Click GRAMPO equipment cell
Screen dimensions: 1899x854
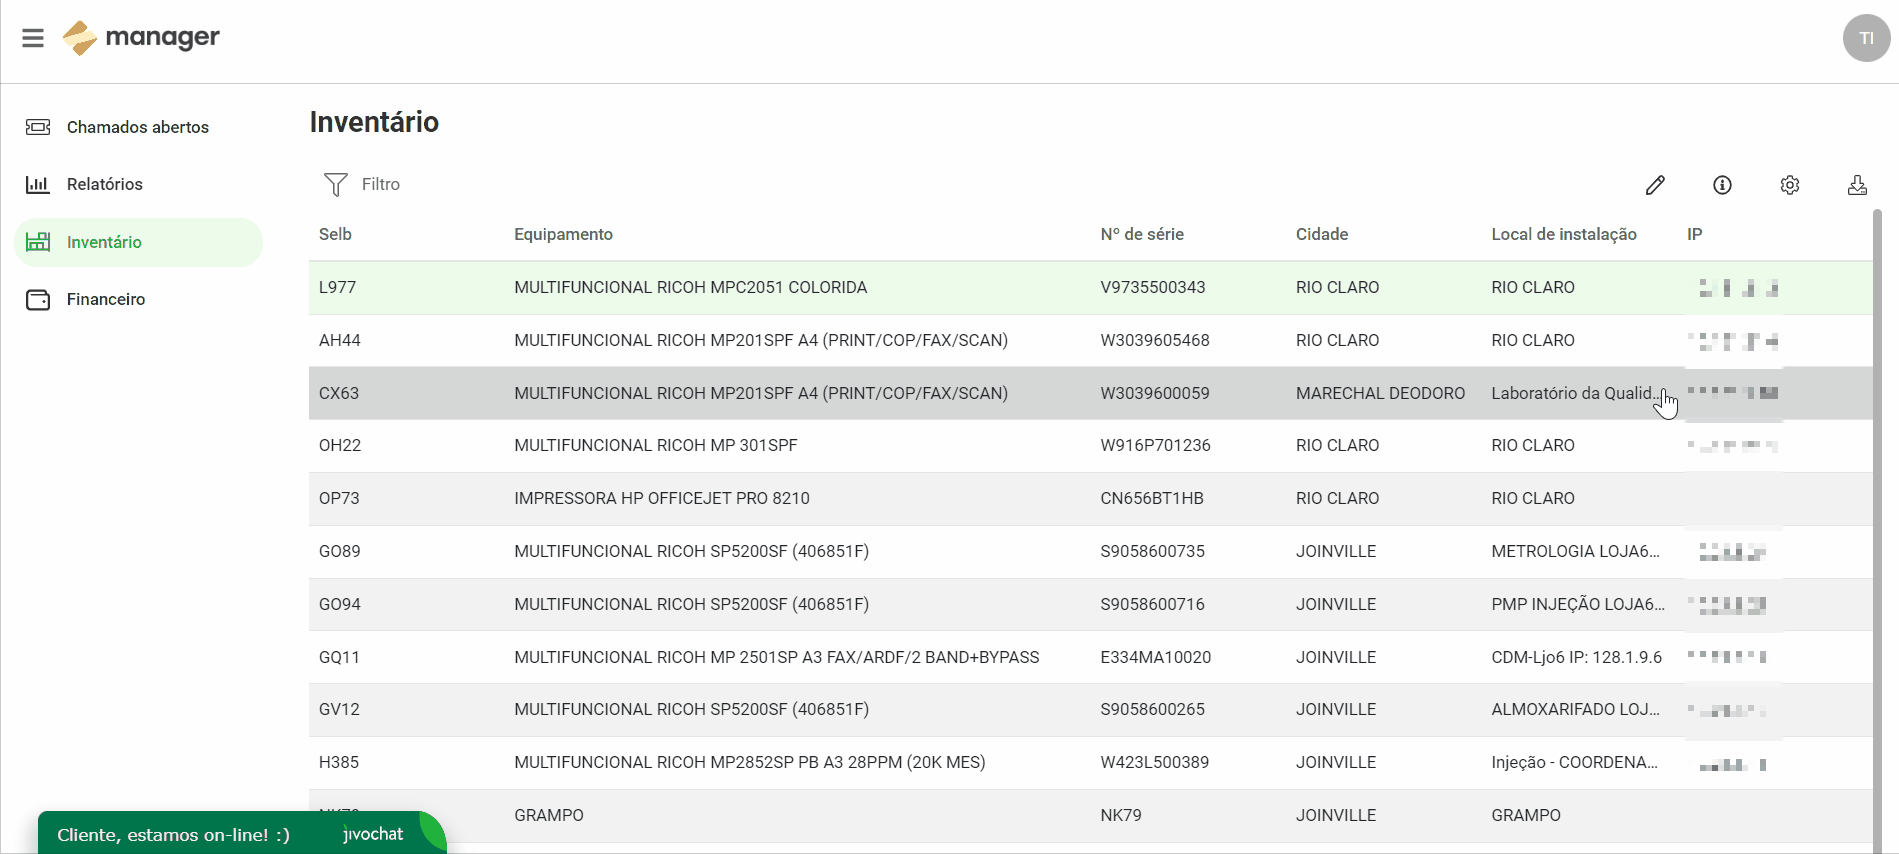(548, 816)
